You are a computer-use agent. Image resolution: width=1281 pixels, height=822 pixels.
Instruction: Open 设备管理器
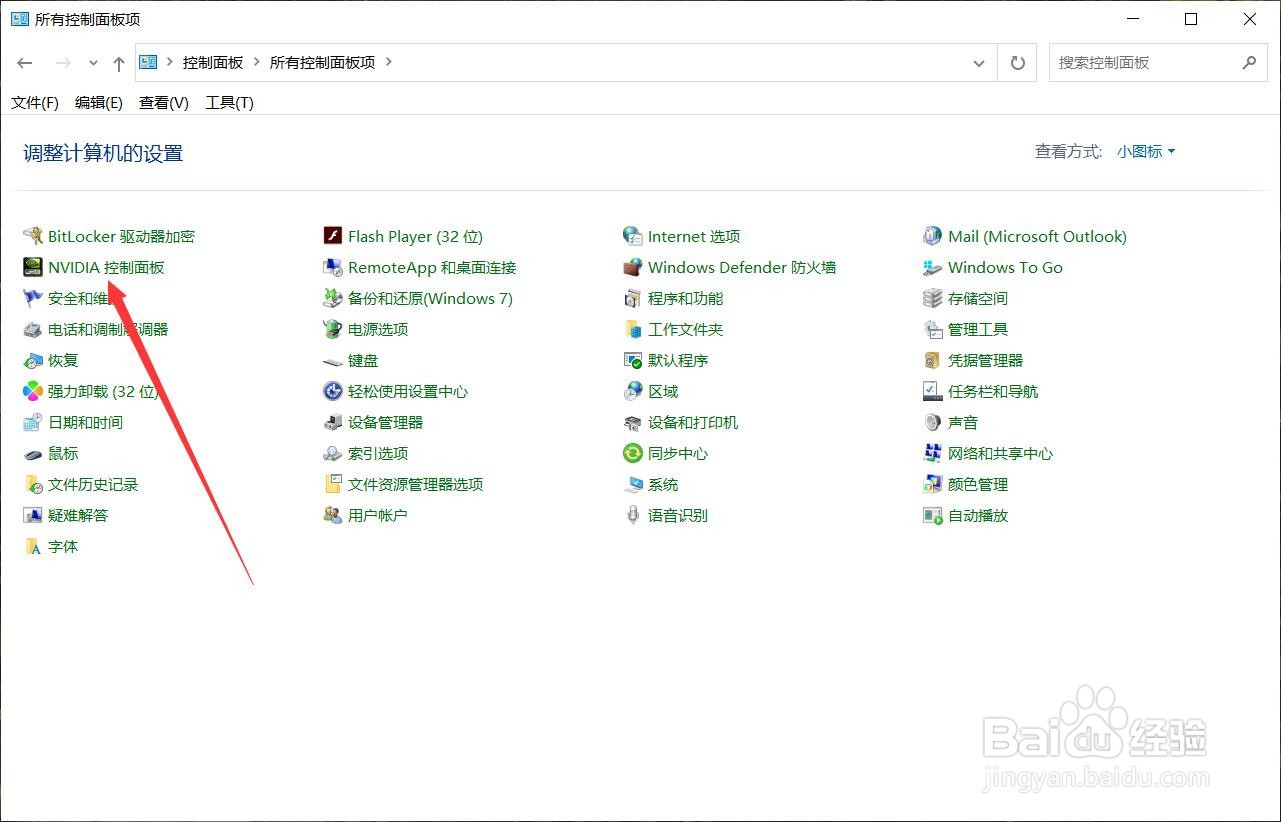(x=385, y=422)
